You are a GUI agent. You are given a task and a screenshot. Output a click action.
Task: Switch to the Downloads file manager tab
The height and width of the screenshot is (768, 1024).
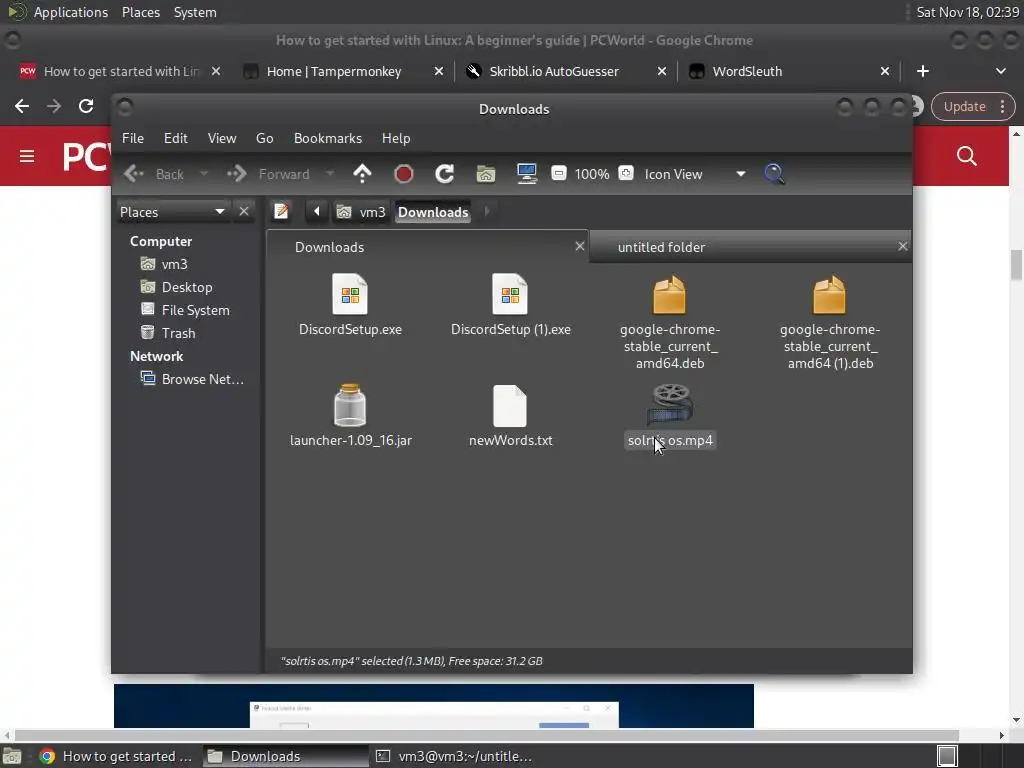pos(330,248)
